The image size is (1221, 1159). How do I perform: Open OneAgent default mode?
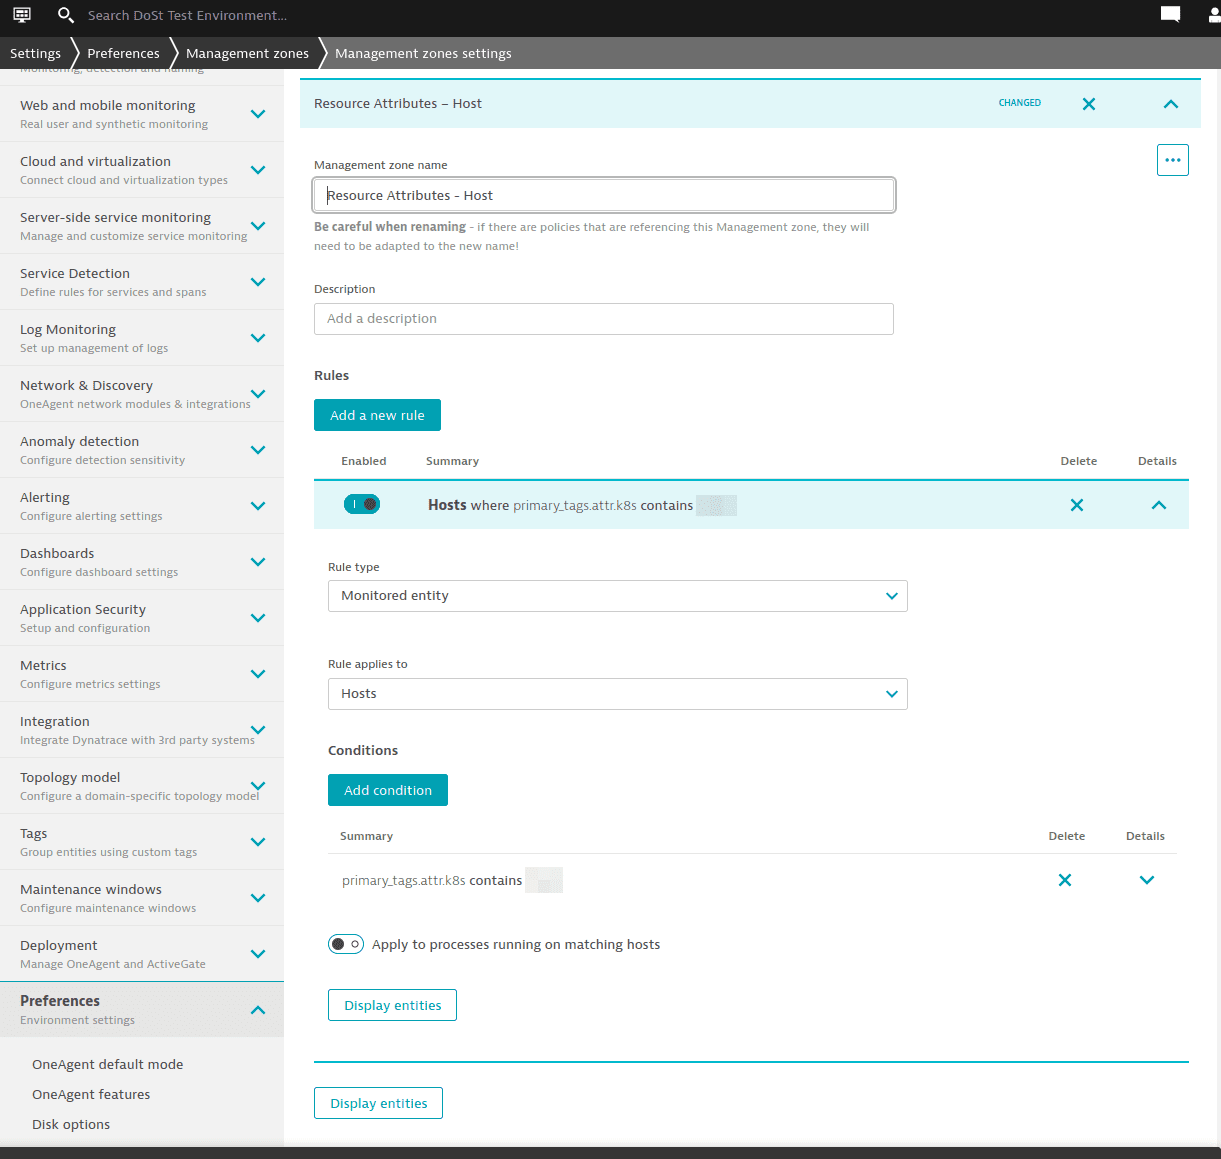[x=107, y=1064]
